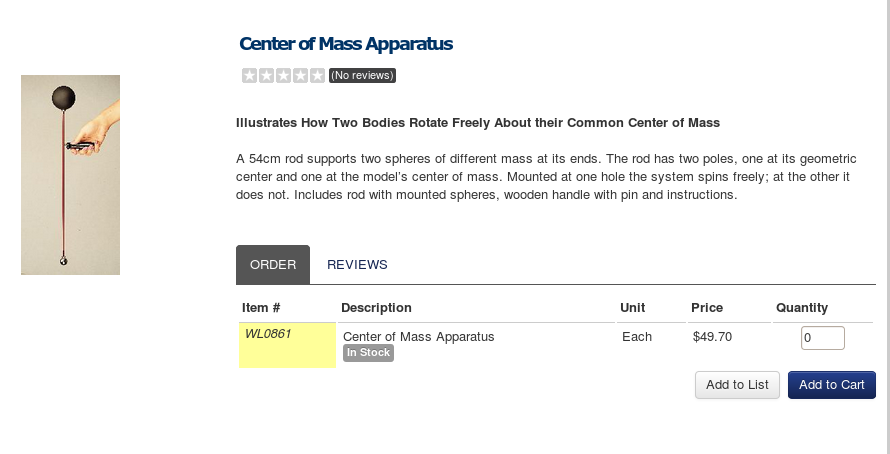Click the third rating star
The height and width of the screenshot is (454, 890).
pos(283,75)
